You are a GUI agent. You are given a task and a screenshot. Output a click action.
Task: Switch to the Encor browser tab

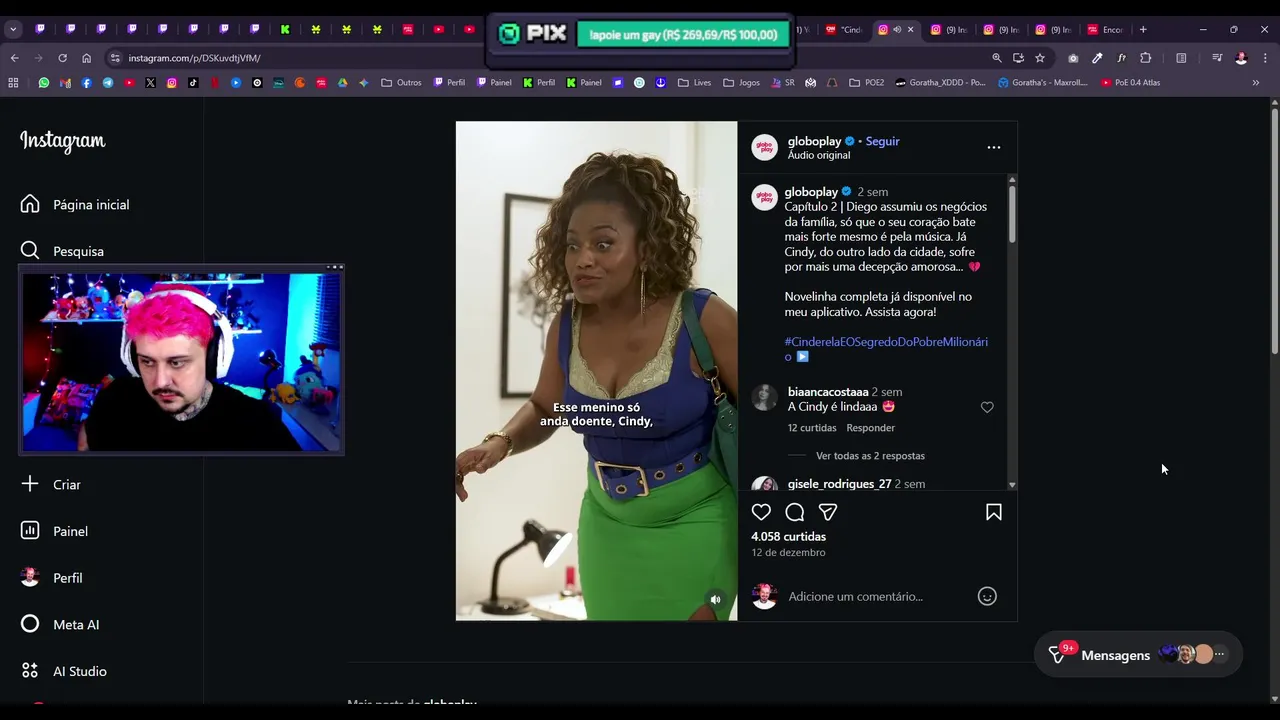tap(1104, 29)
